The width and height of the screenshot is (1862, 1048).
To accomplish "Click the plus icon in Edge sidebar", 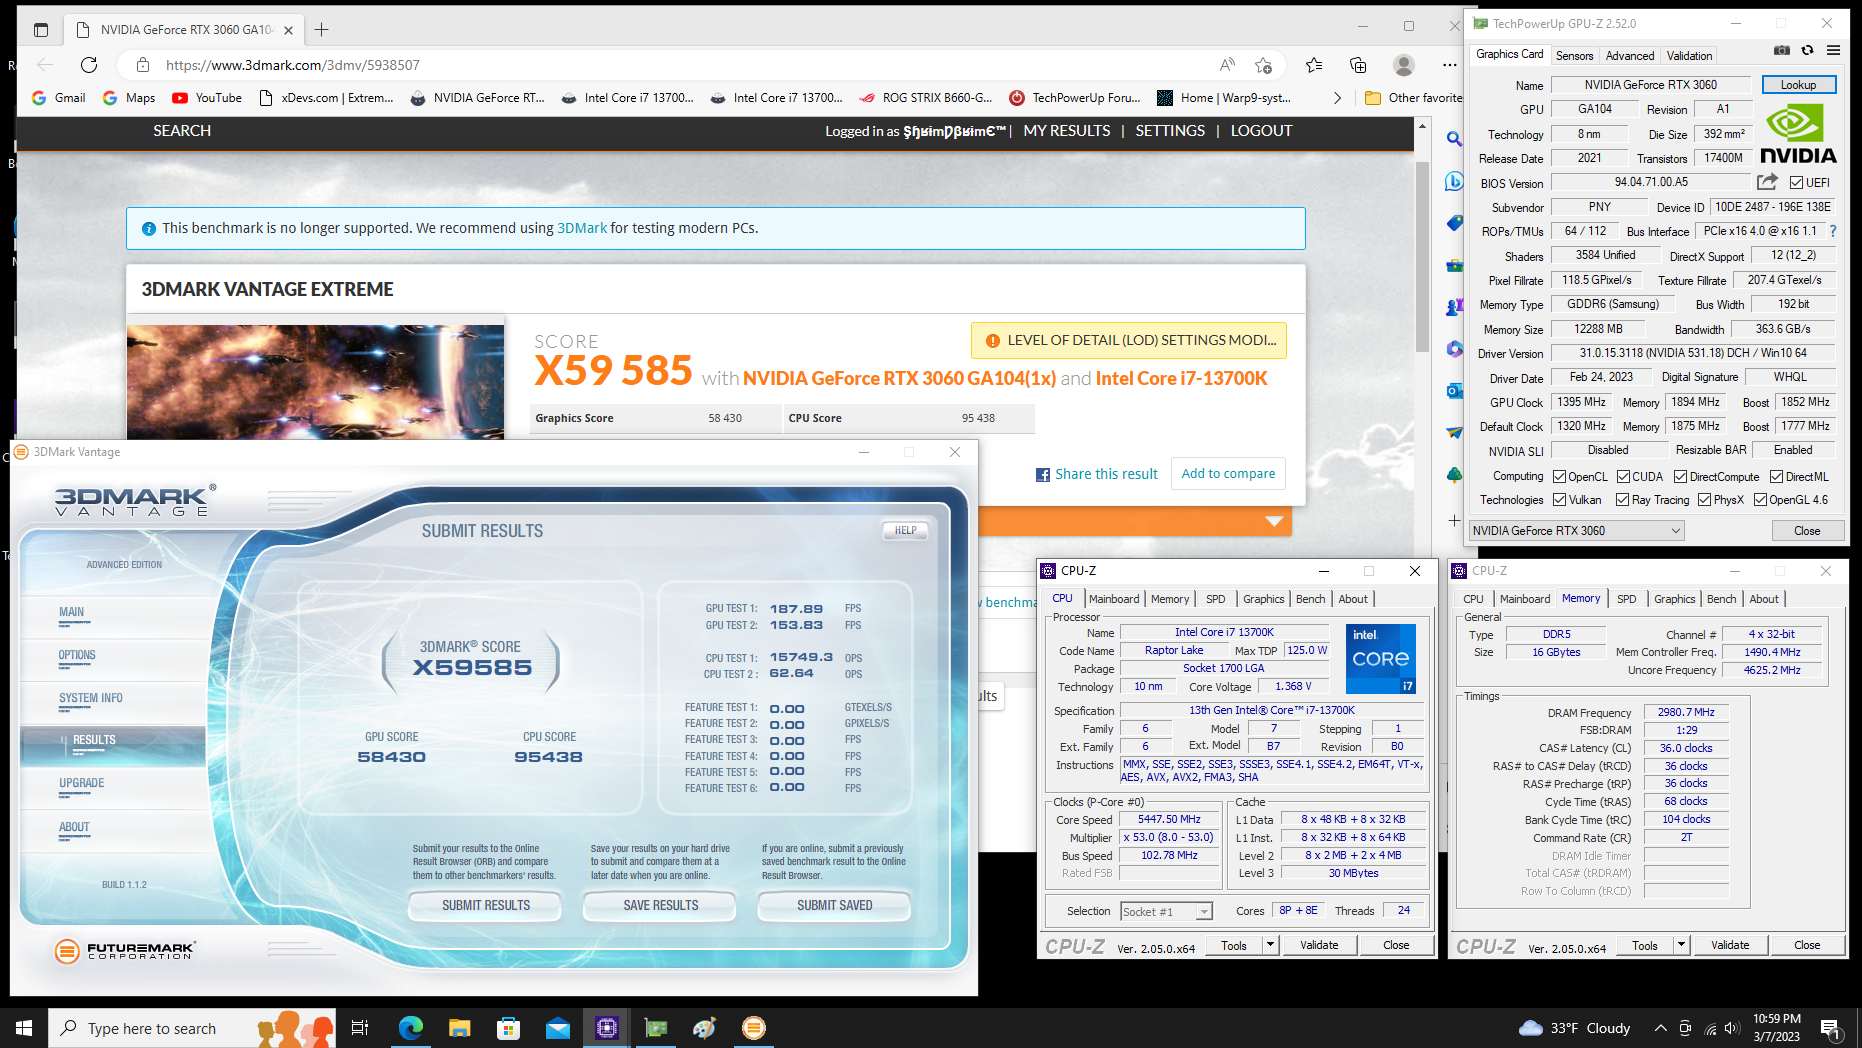I will 1454,520.
